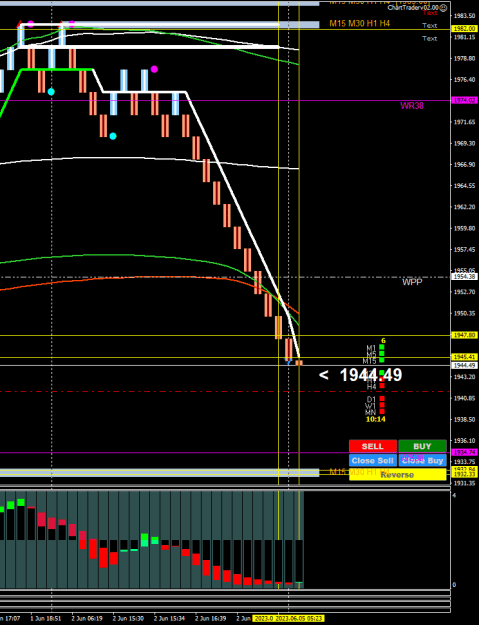Select the upper cyan signal dot near 1975
This screenshot has width=479, height=625.
coord(51,92)
